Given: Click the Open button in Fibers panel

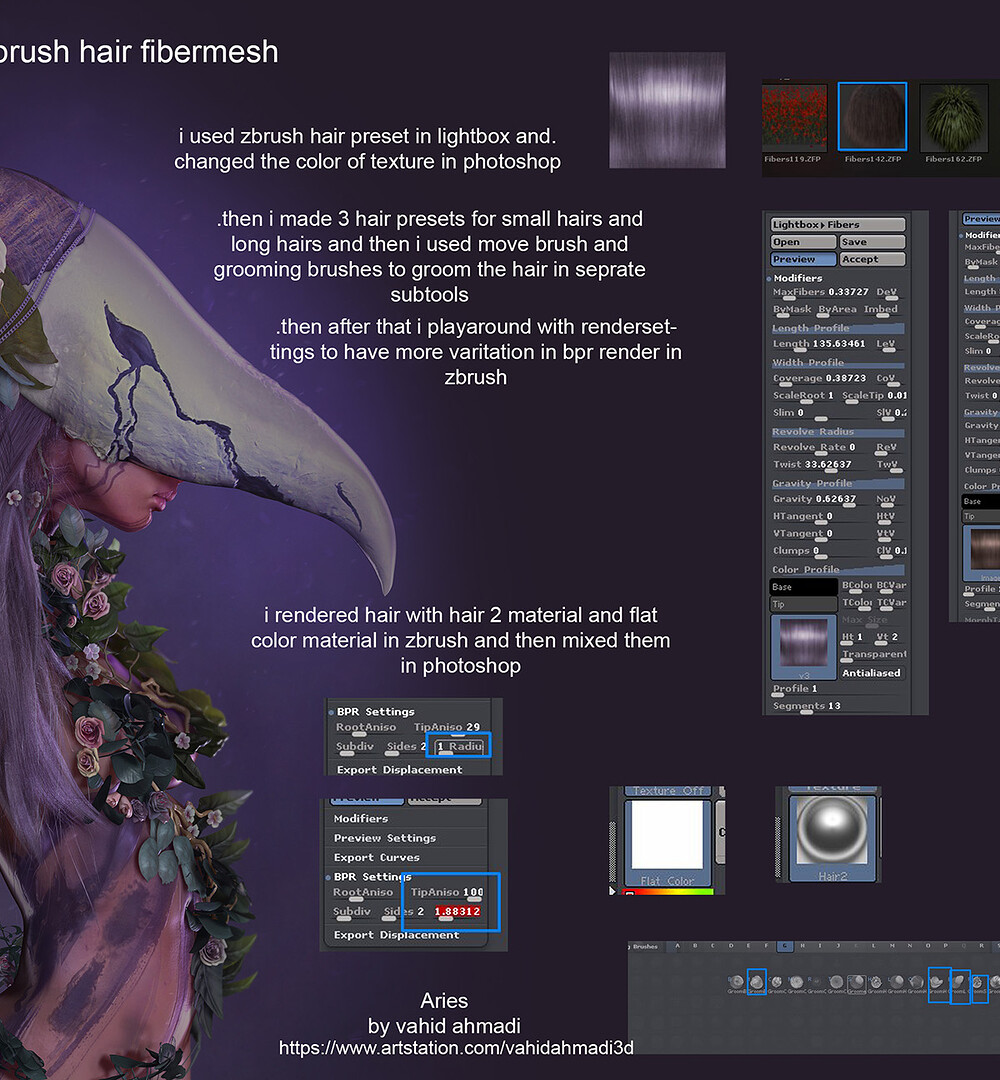Looking at the screenshot, I should (x=803, y=242).
